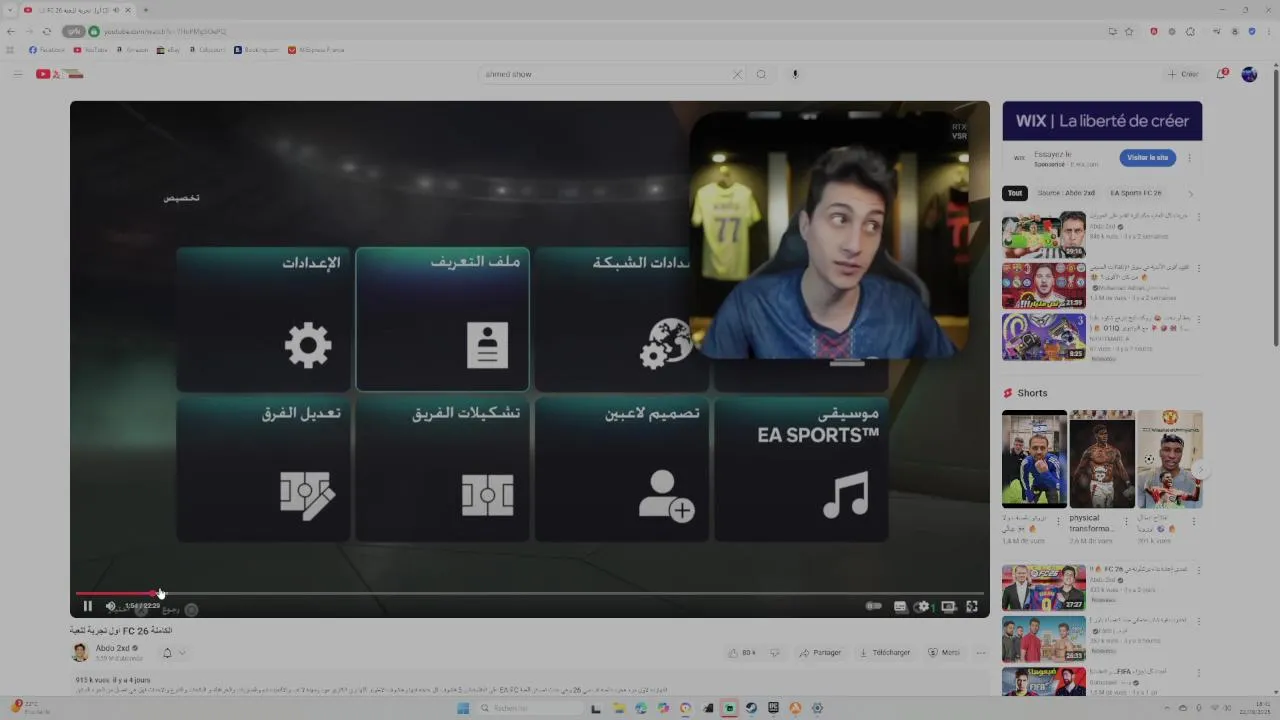Toggle subtitles with the captions icon
This screenshot has width=1280, height=720.
899,606
